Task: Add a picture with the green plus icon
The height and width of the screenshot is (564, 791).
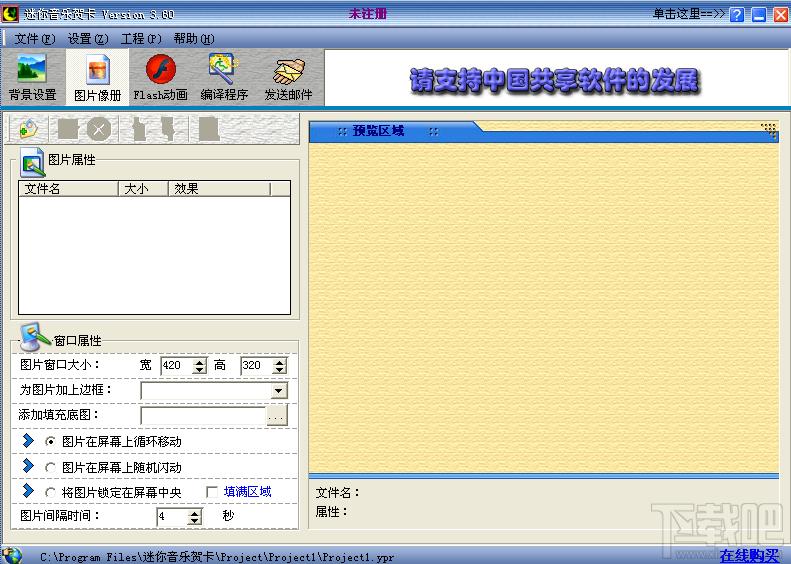Action: [28, 129]
